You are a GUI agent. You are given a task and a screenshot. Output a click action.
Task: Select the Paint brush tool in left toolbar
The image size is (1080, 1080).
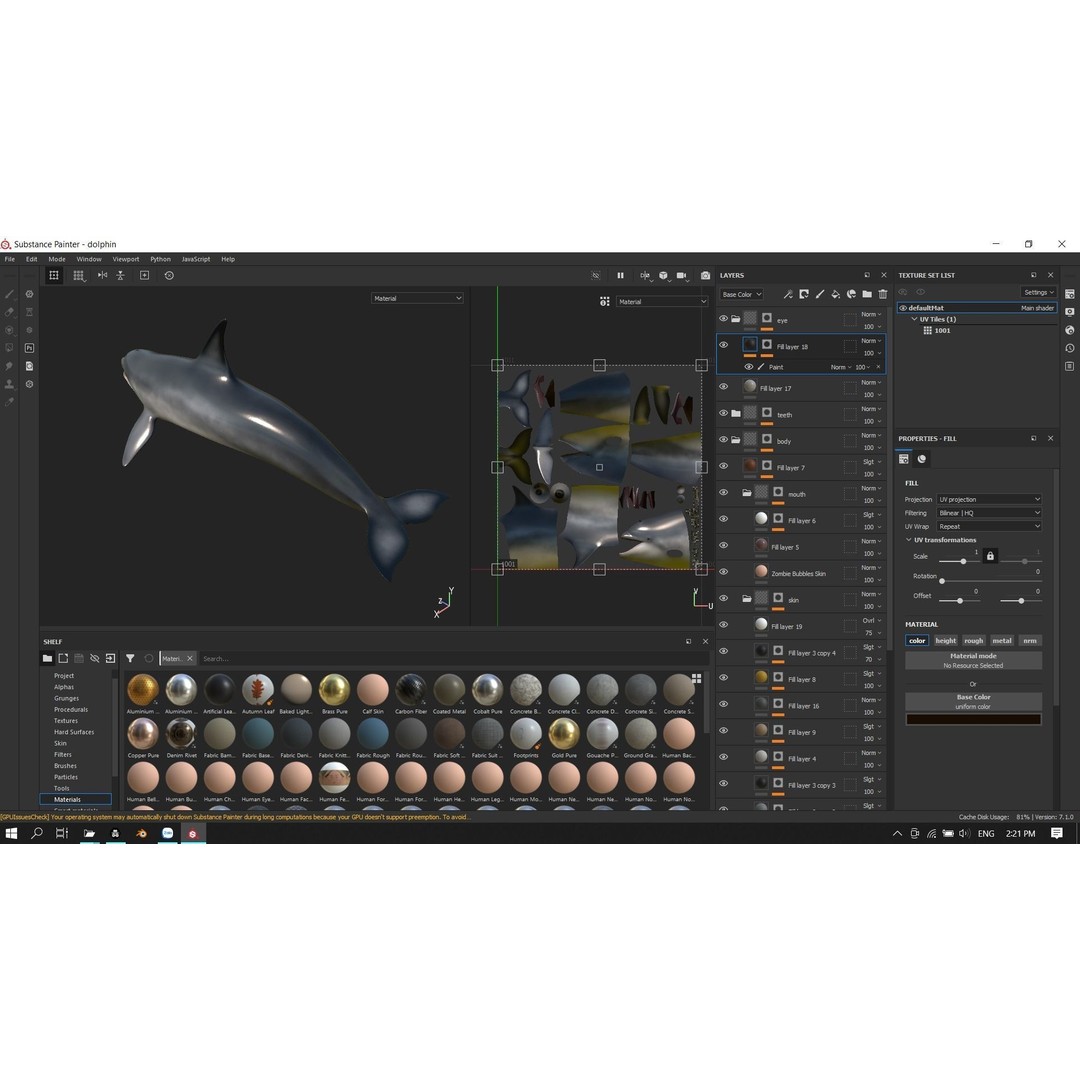(10, 294)
